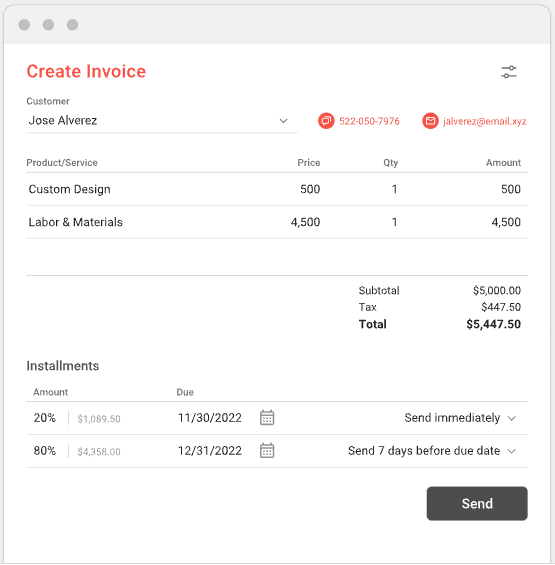Click the Installments section heading
Viewport: 555px width, 565px height.
point(63,366)
